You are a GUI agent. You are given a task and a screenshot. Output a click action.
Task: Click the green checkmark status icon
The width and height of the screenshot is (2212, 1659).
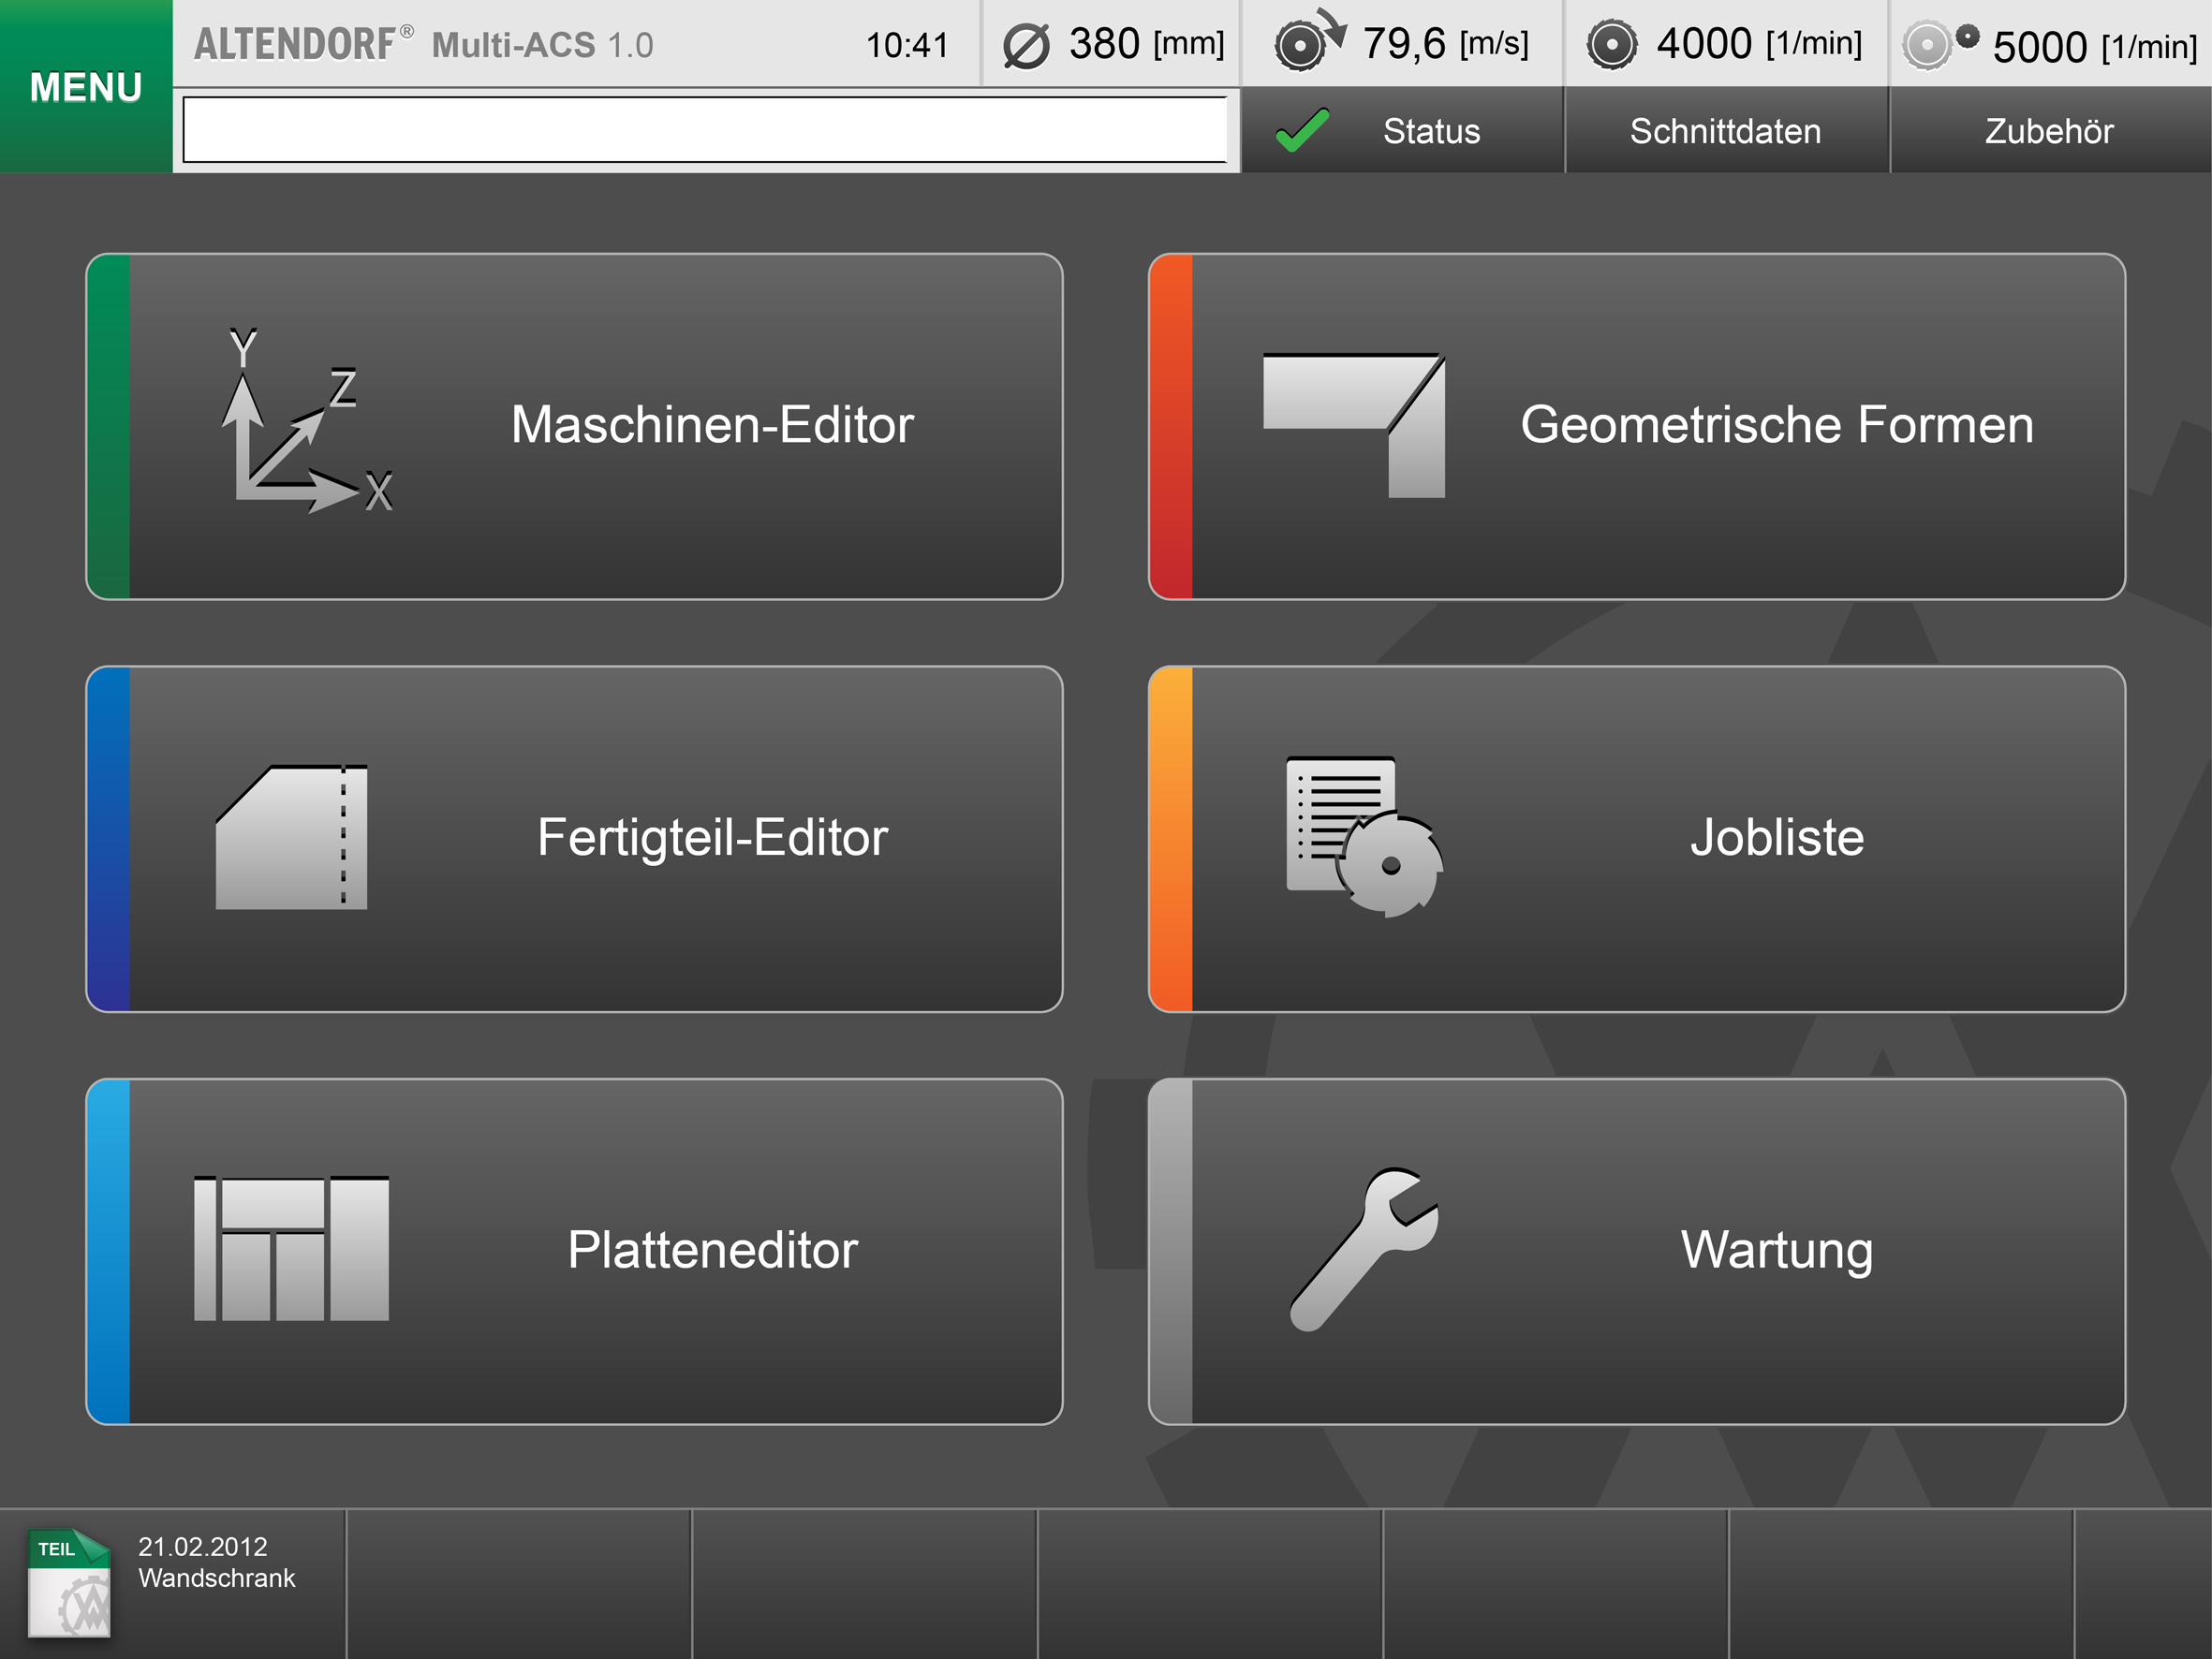pyautogui.click(x=1302, y=130)
